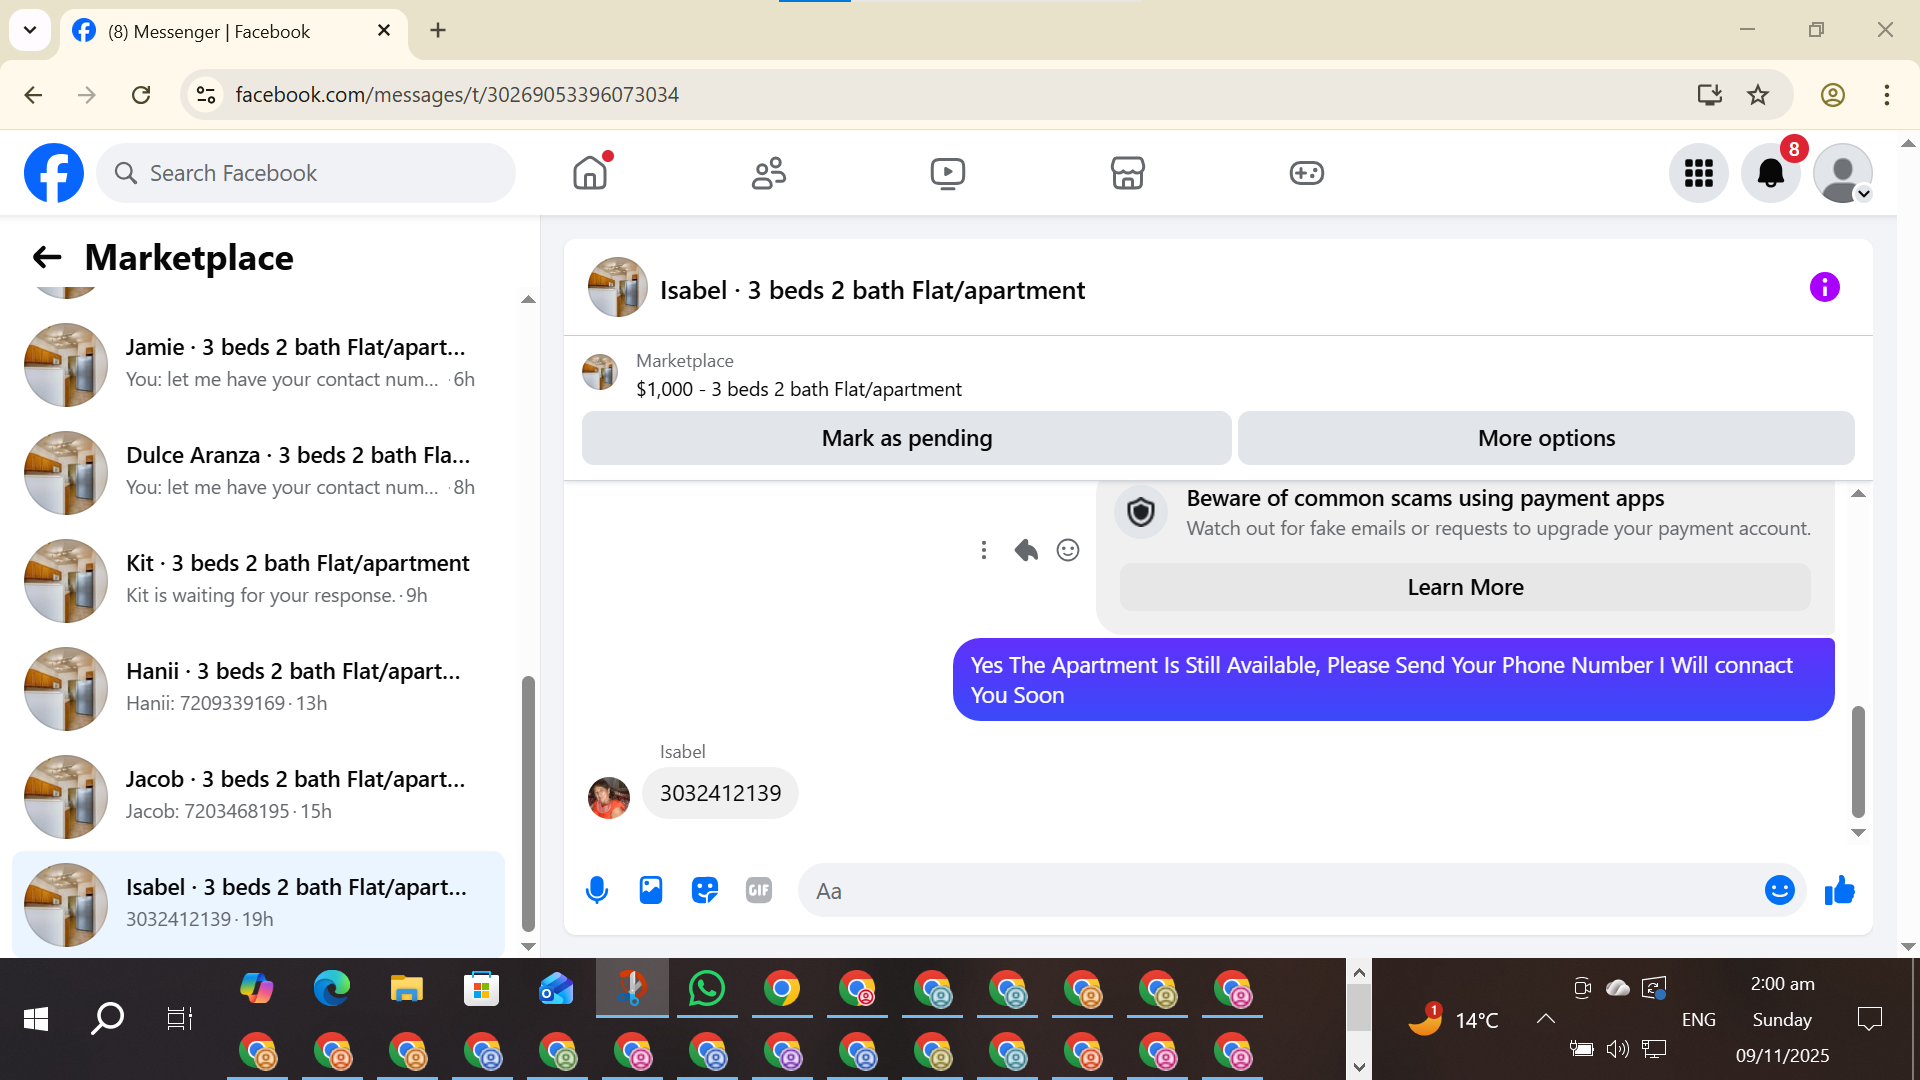Click Mark as pending button
Screen dimensions: 1920x1080
point(906,438)
